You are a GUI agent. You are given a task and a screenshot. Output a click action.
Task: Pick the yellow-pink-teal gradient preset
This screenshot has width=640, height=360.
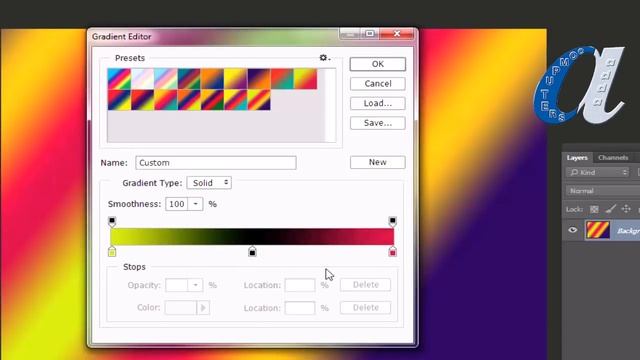click(x=166, y=100)
